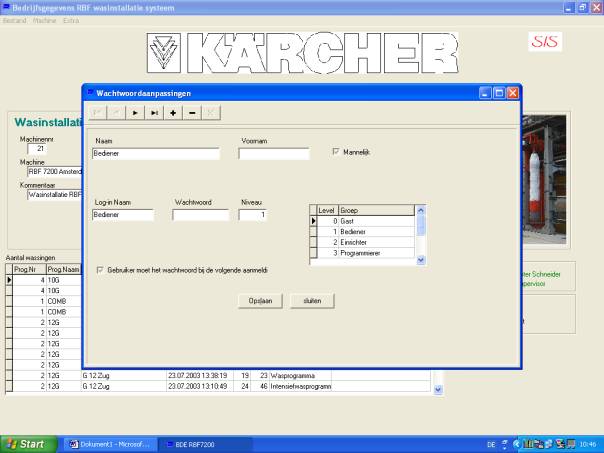Expand hidden tray icons chevron
The image size is (604, 453).
(517, 444)
